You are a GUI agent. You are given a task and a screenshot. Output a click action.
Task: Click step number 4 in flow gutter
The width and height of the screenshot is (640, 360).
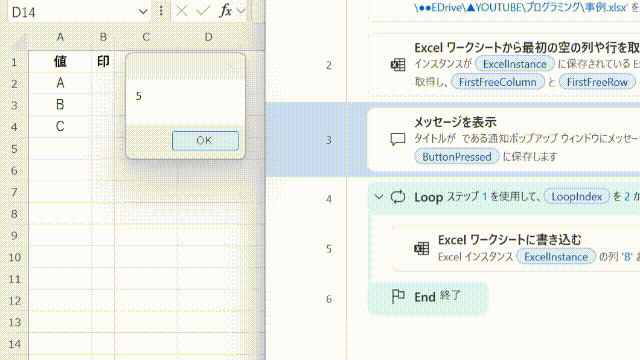pos(329,199)
